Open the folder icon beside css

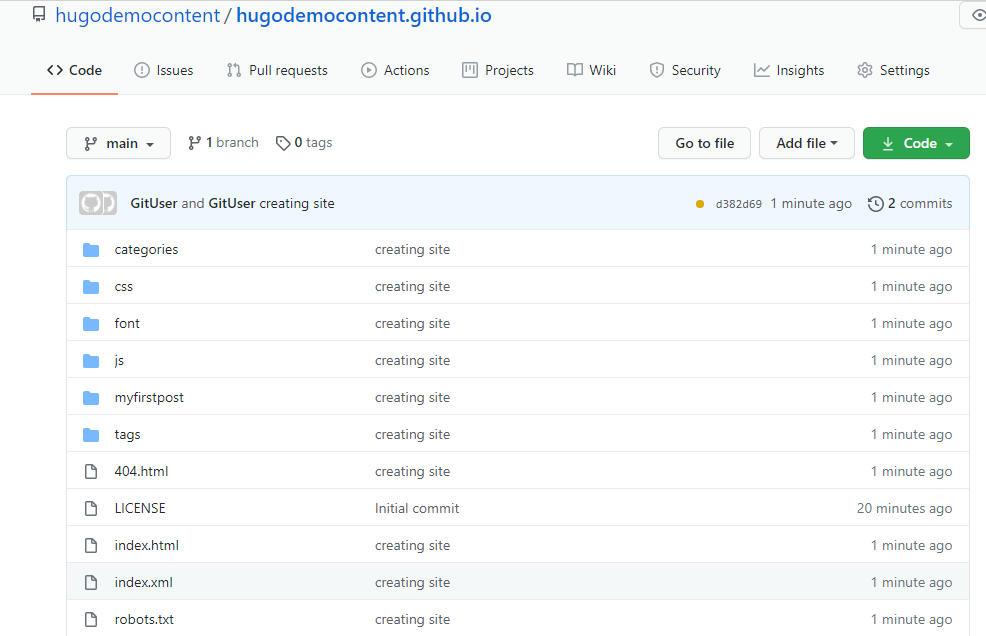[91, 286]
